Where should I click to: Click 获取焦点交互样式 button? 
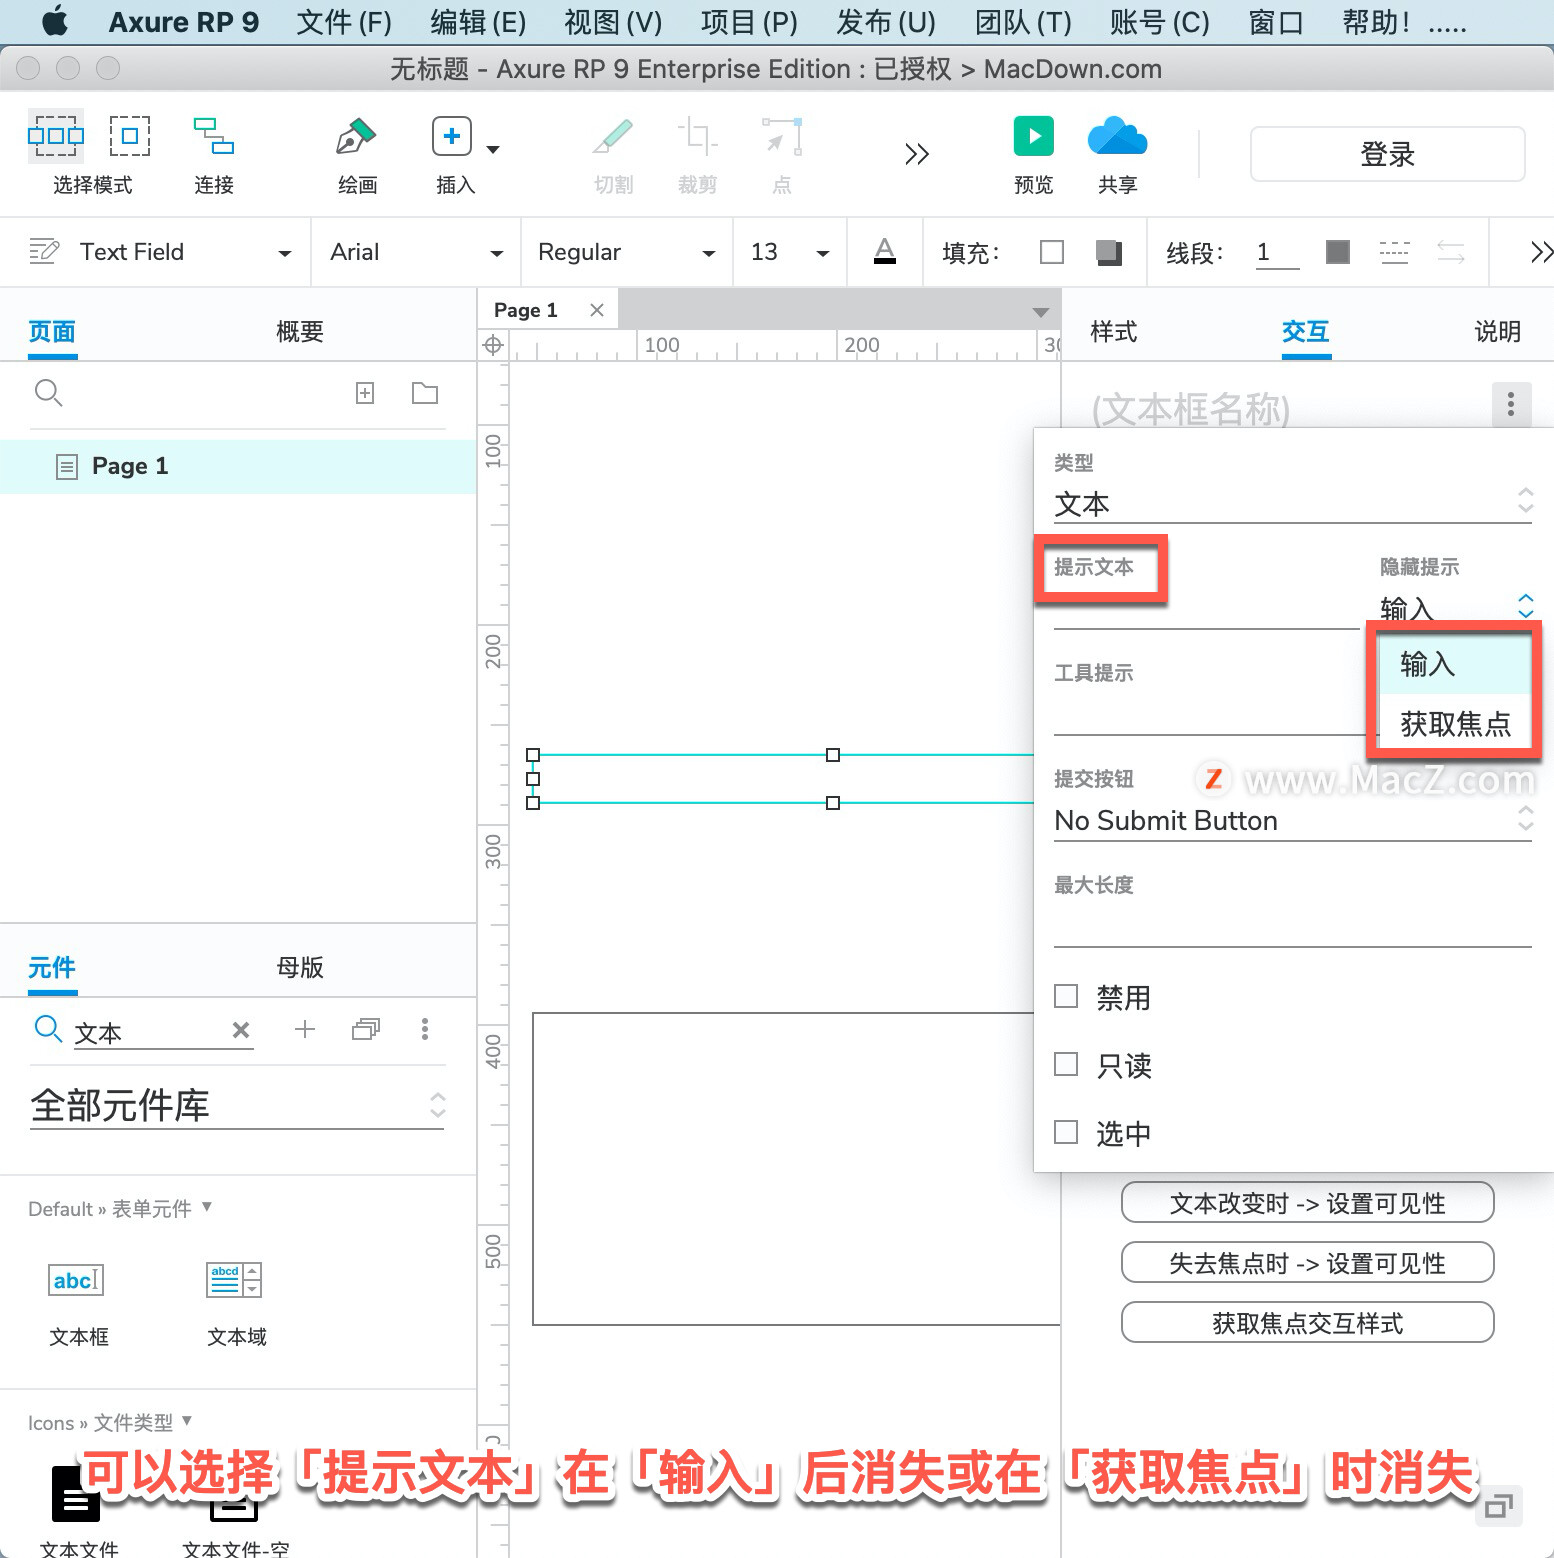point(1308,1323)
